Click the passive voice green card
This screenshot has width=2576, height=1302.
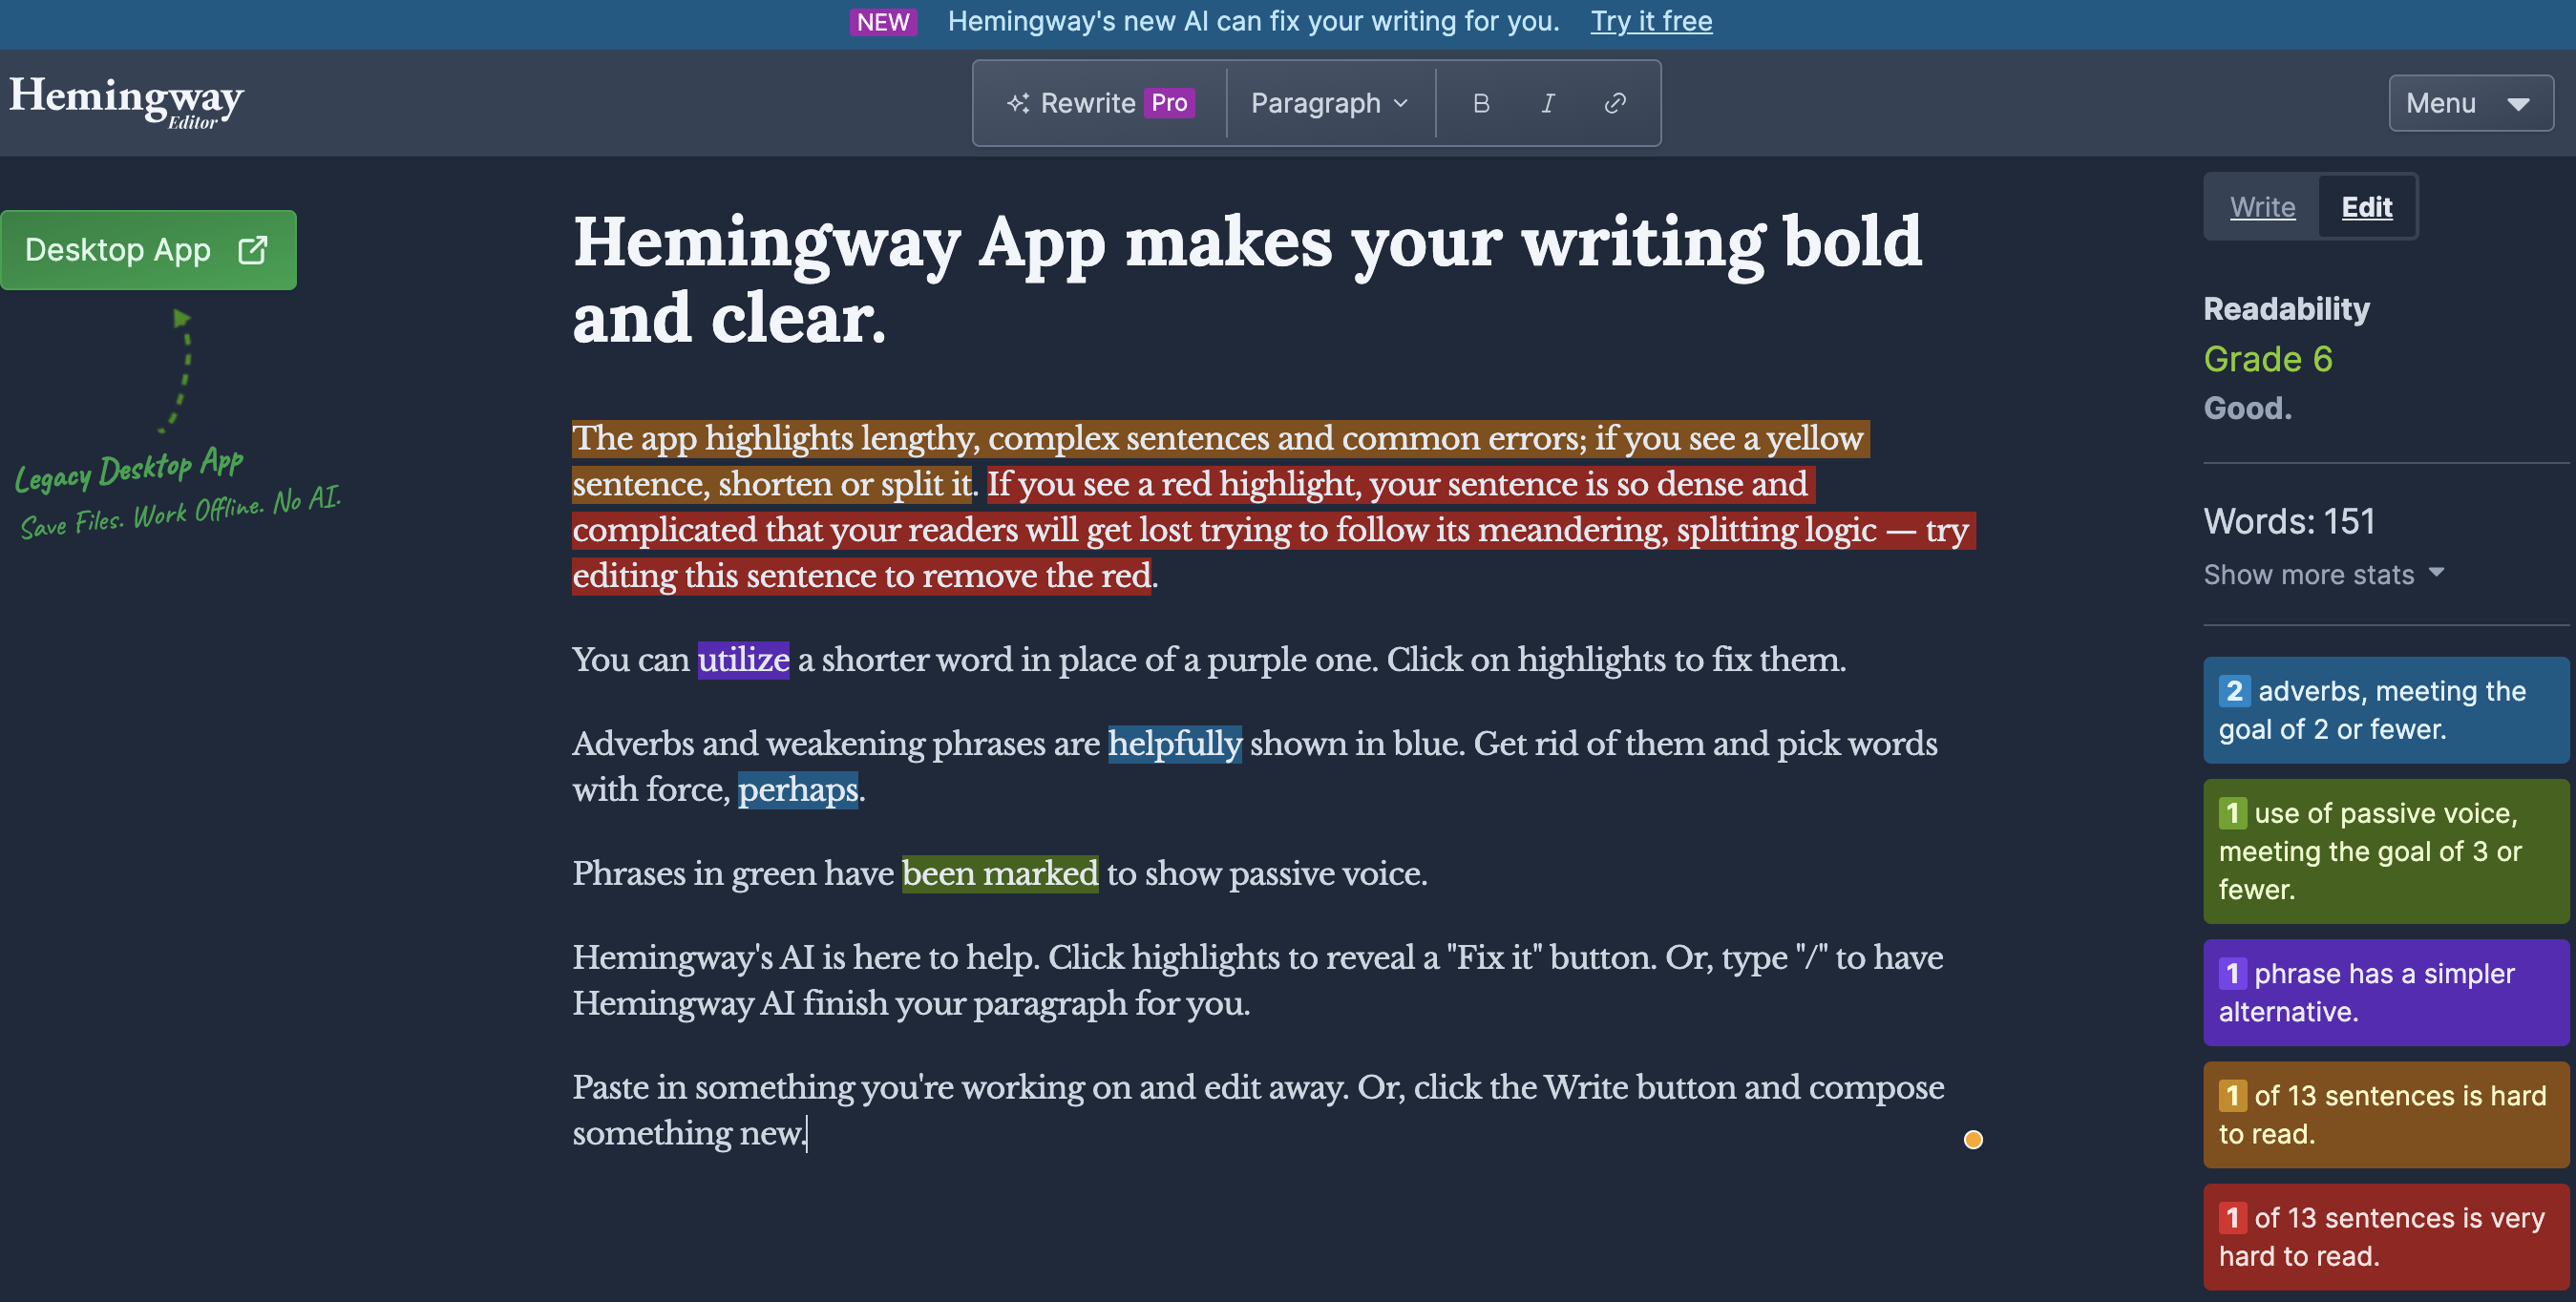(2386, 851)
